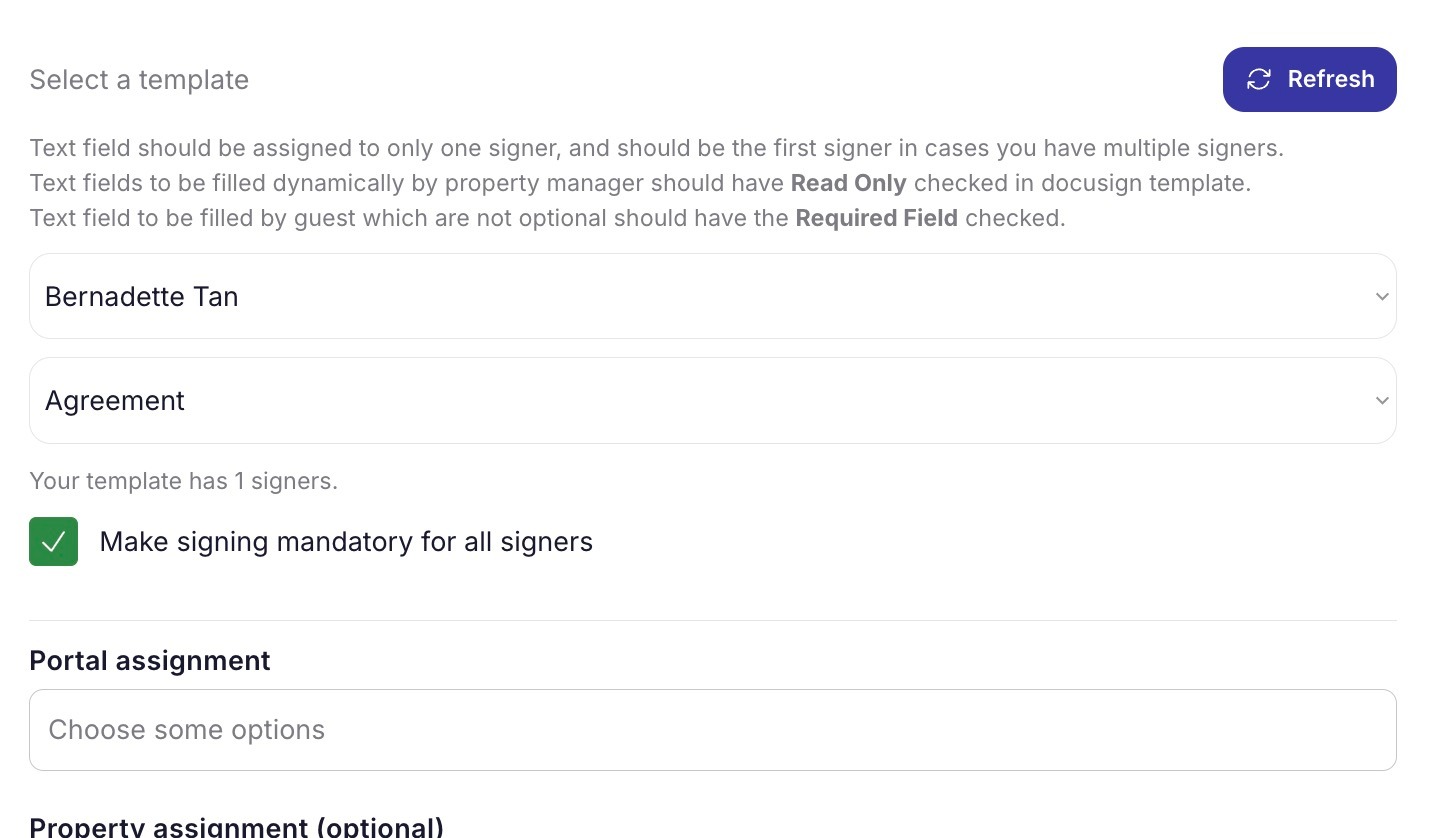Expand the Portal assignment options picker

712,730
